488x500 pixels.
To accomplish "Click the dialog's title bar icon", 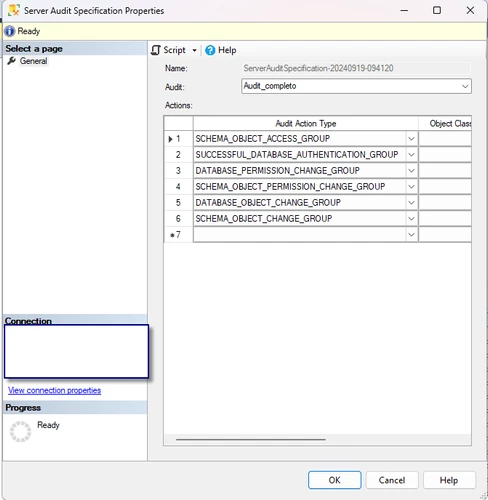I will pos(14,10).
